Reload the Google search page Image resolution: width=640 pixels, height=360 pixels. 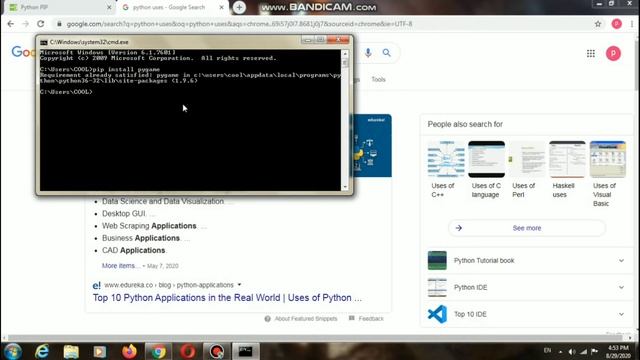point(40,24)
